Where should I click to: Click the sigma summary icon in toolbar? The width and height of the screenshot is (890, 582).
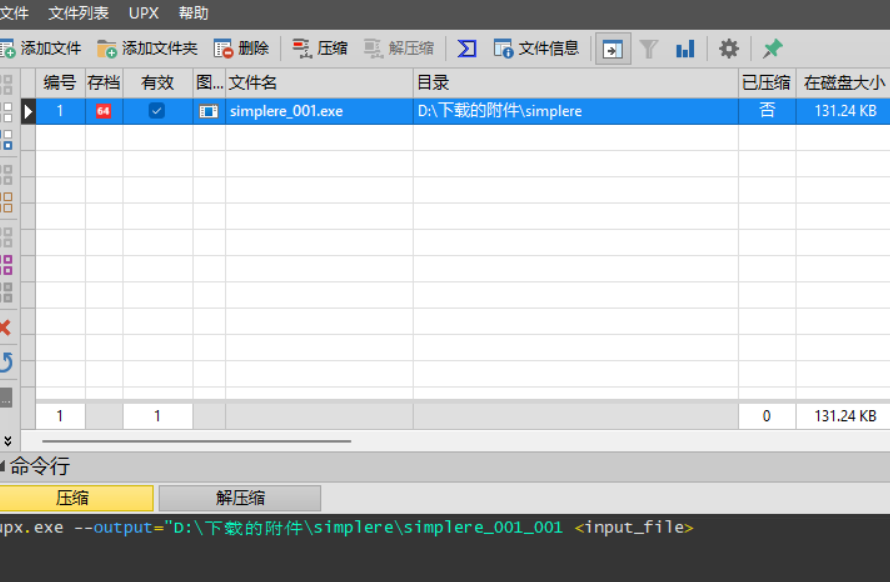coord(466,48)
